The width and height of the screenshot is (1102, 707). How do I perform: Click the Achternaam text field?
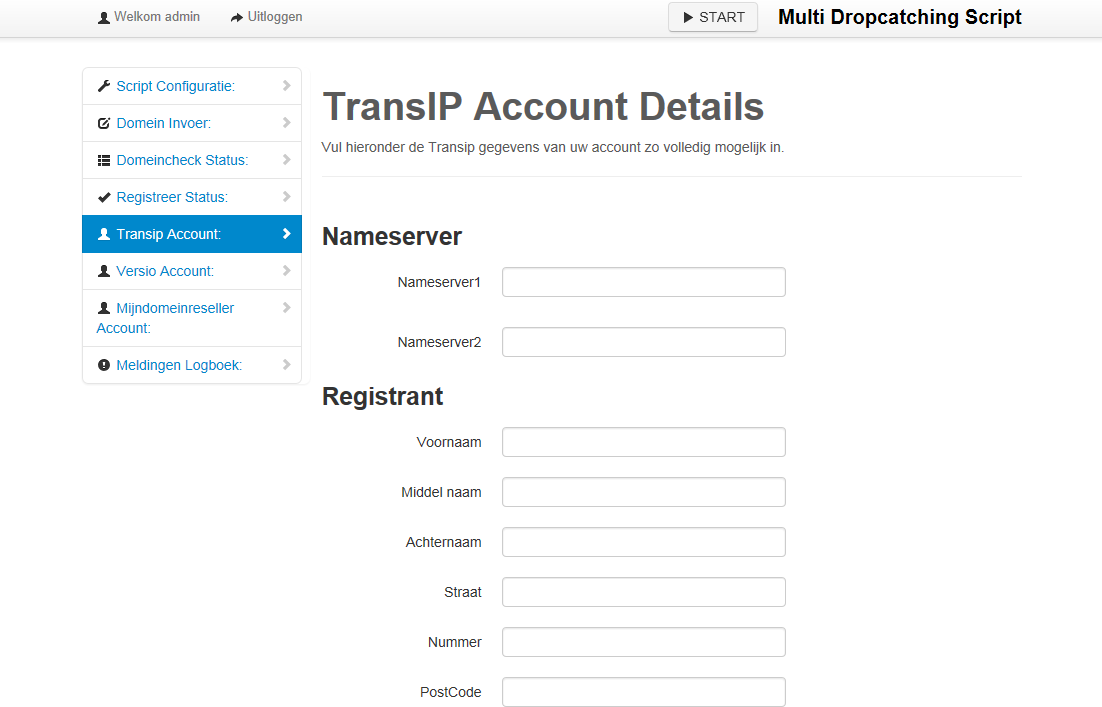pyautogui.click(x=643, y=542)
